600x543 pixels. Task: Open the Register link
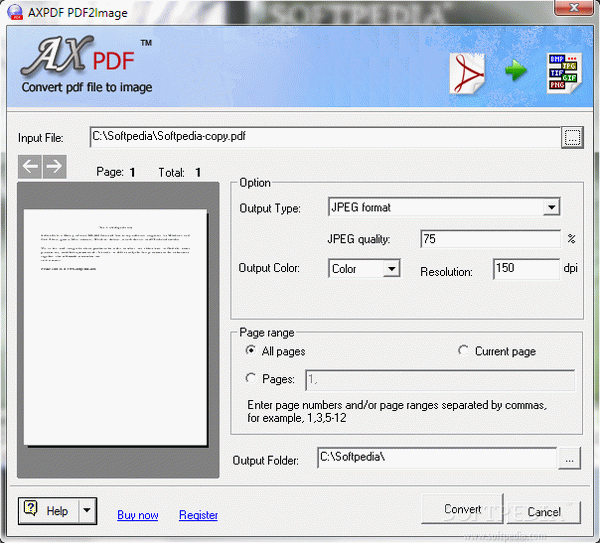[x=198, y=515]
